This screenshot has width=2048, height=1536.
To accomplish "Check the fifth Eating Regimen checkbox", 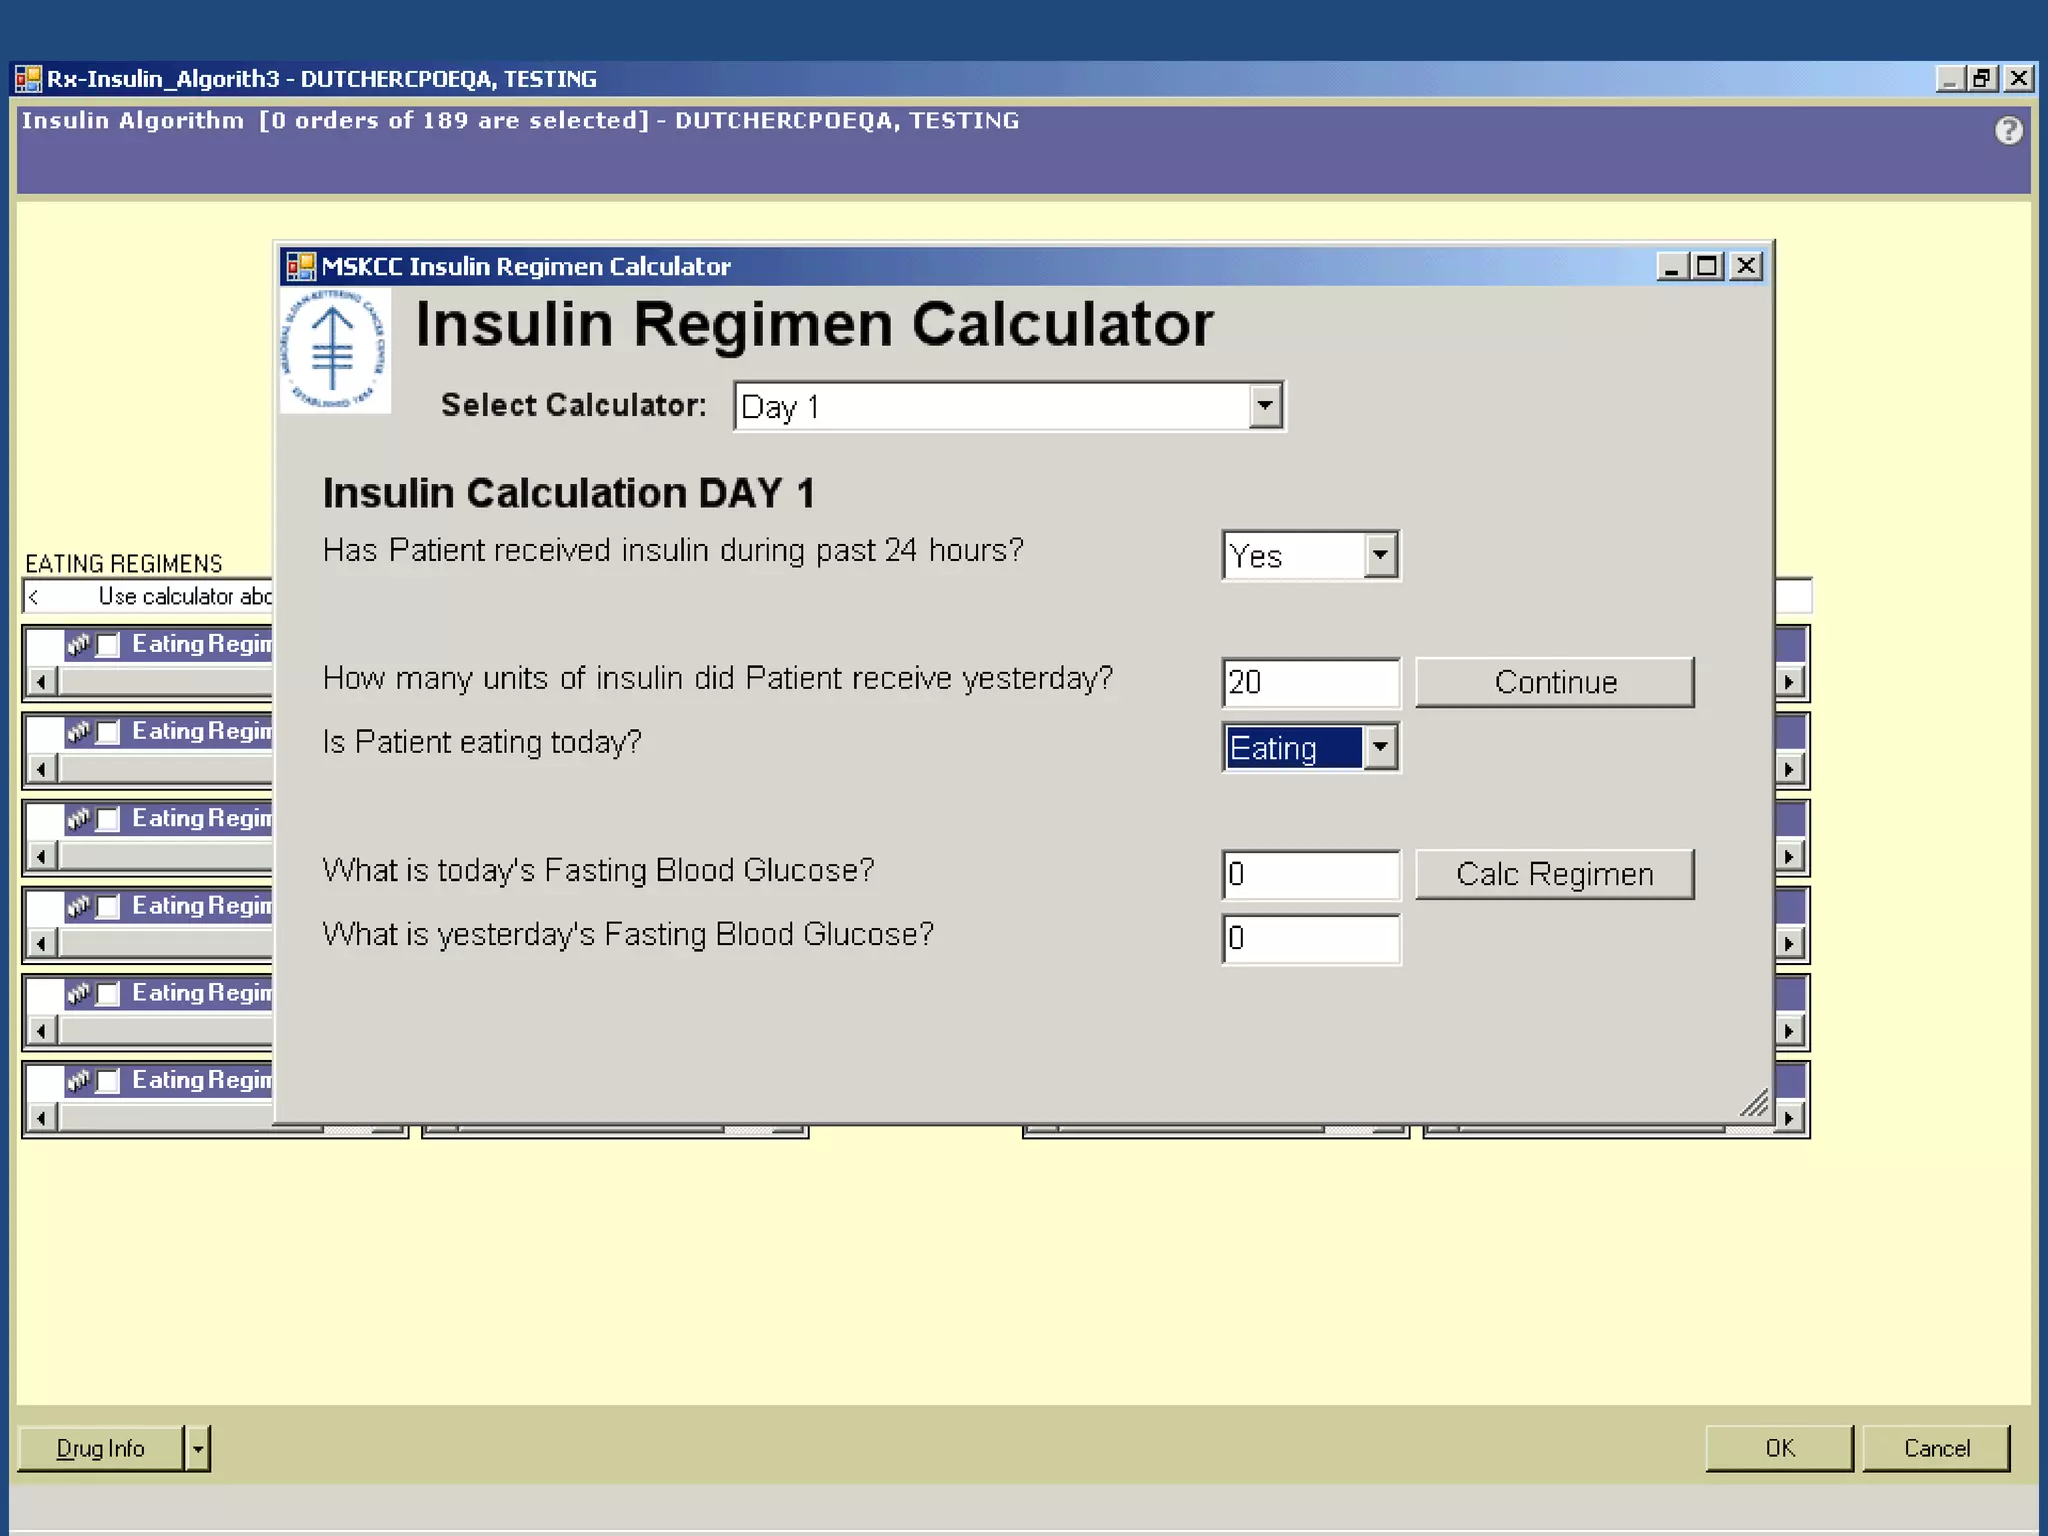I will (x=108, y=993).
